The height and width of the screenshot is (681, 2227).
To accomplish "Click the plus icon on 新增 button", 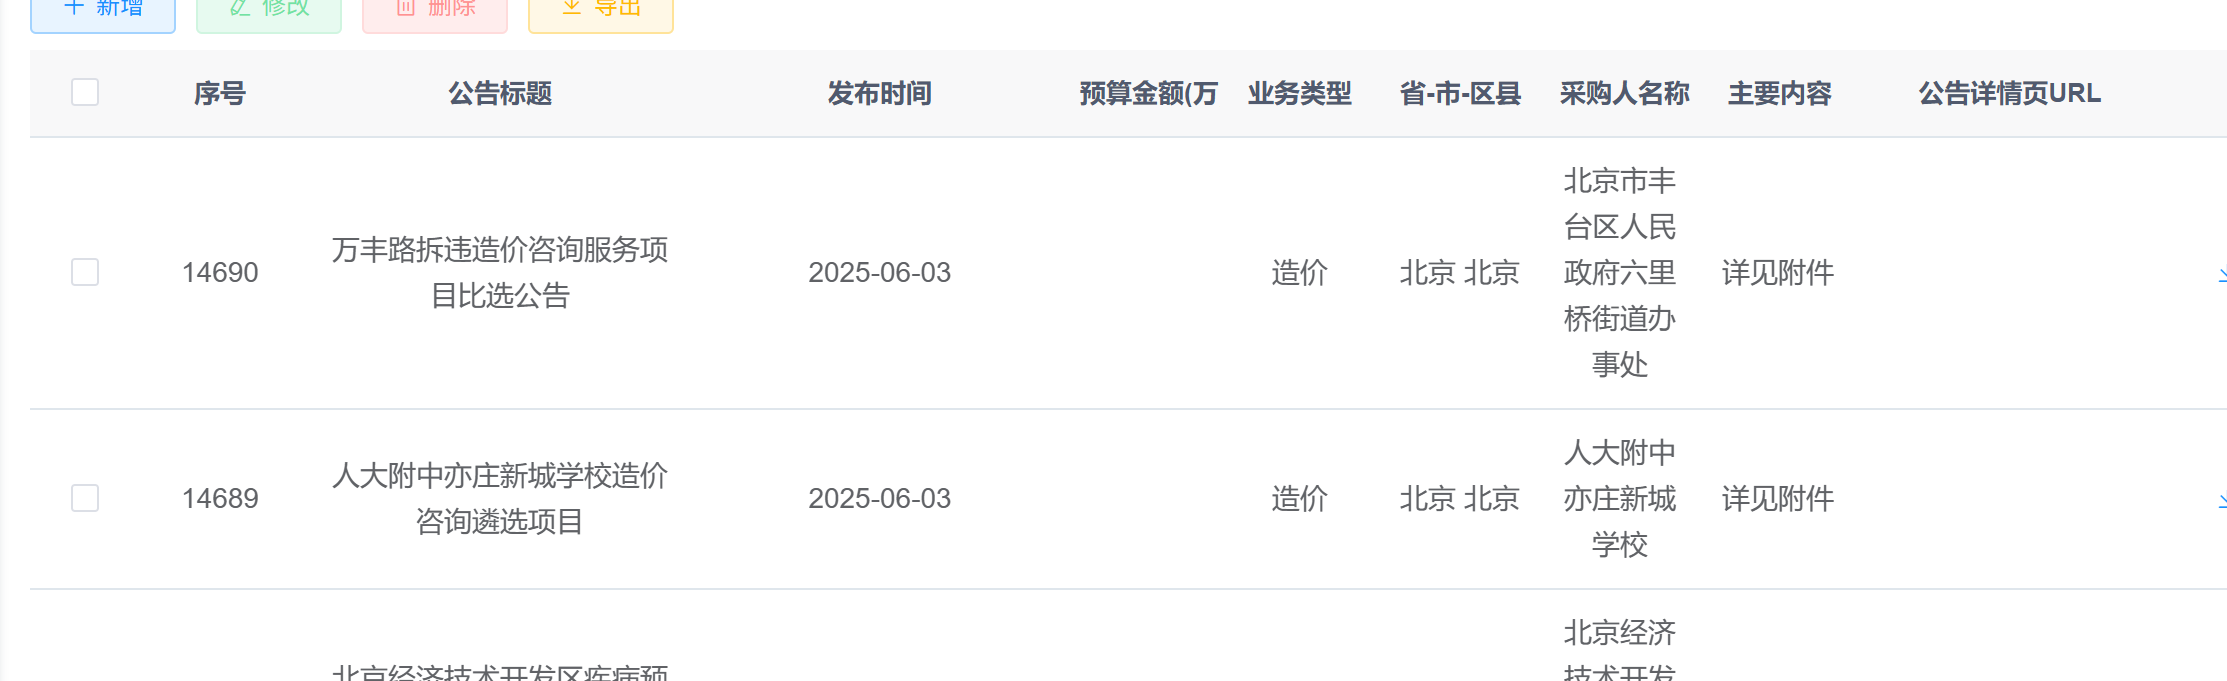I will [74, 7].
